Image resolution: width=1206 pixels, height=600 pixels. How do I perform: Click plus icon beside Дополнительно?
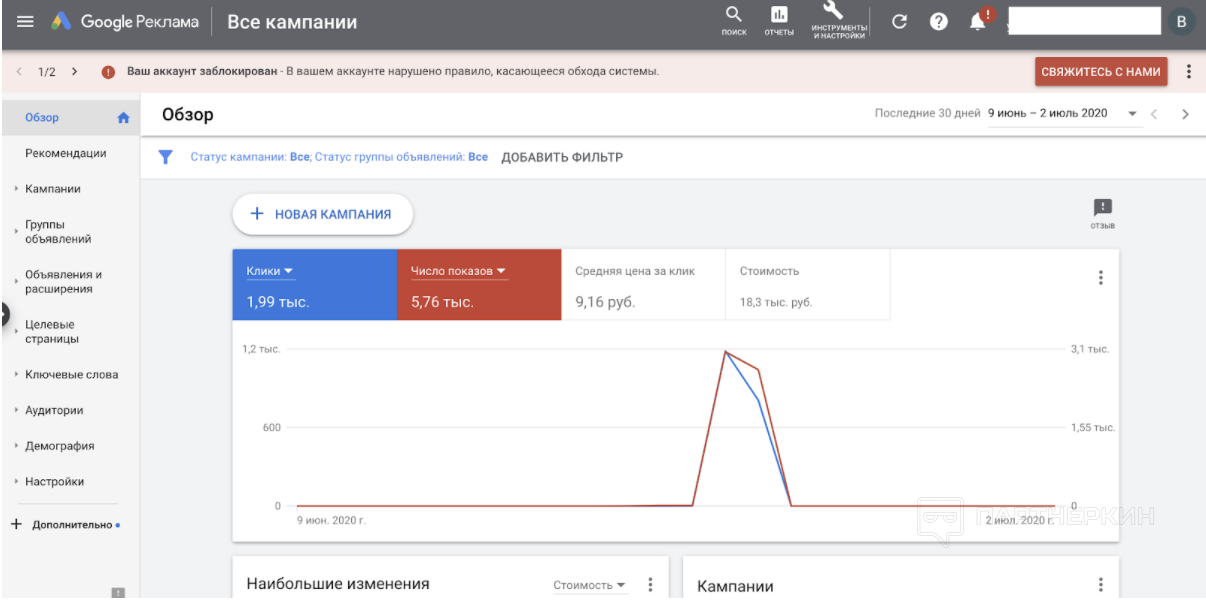[x=16, y=524]
